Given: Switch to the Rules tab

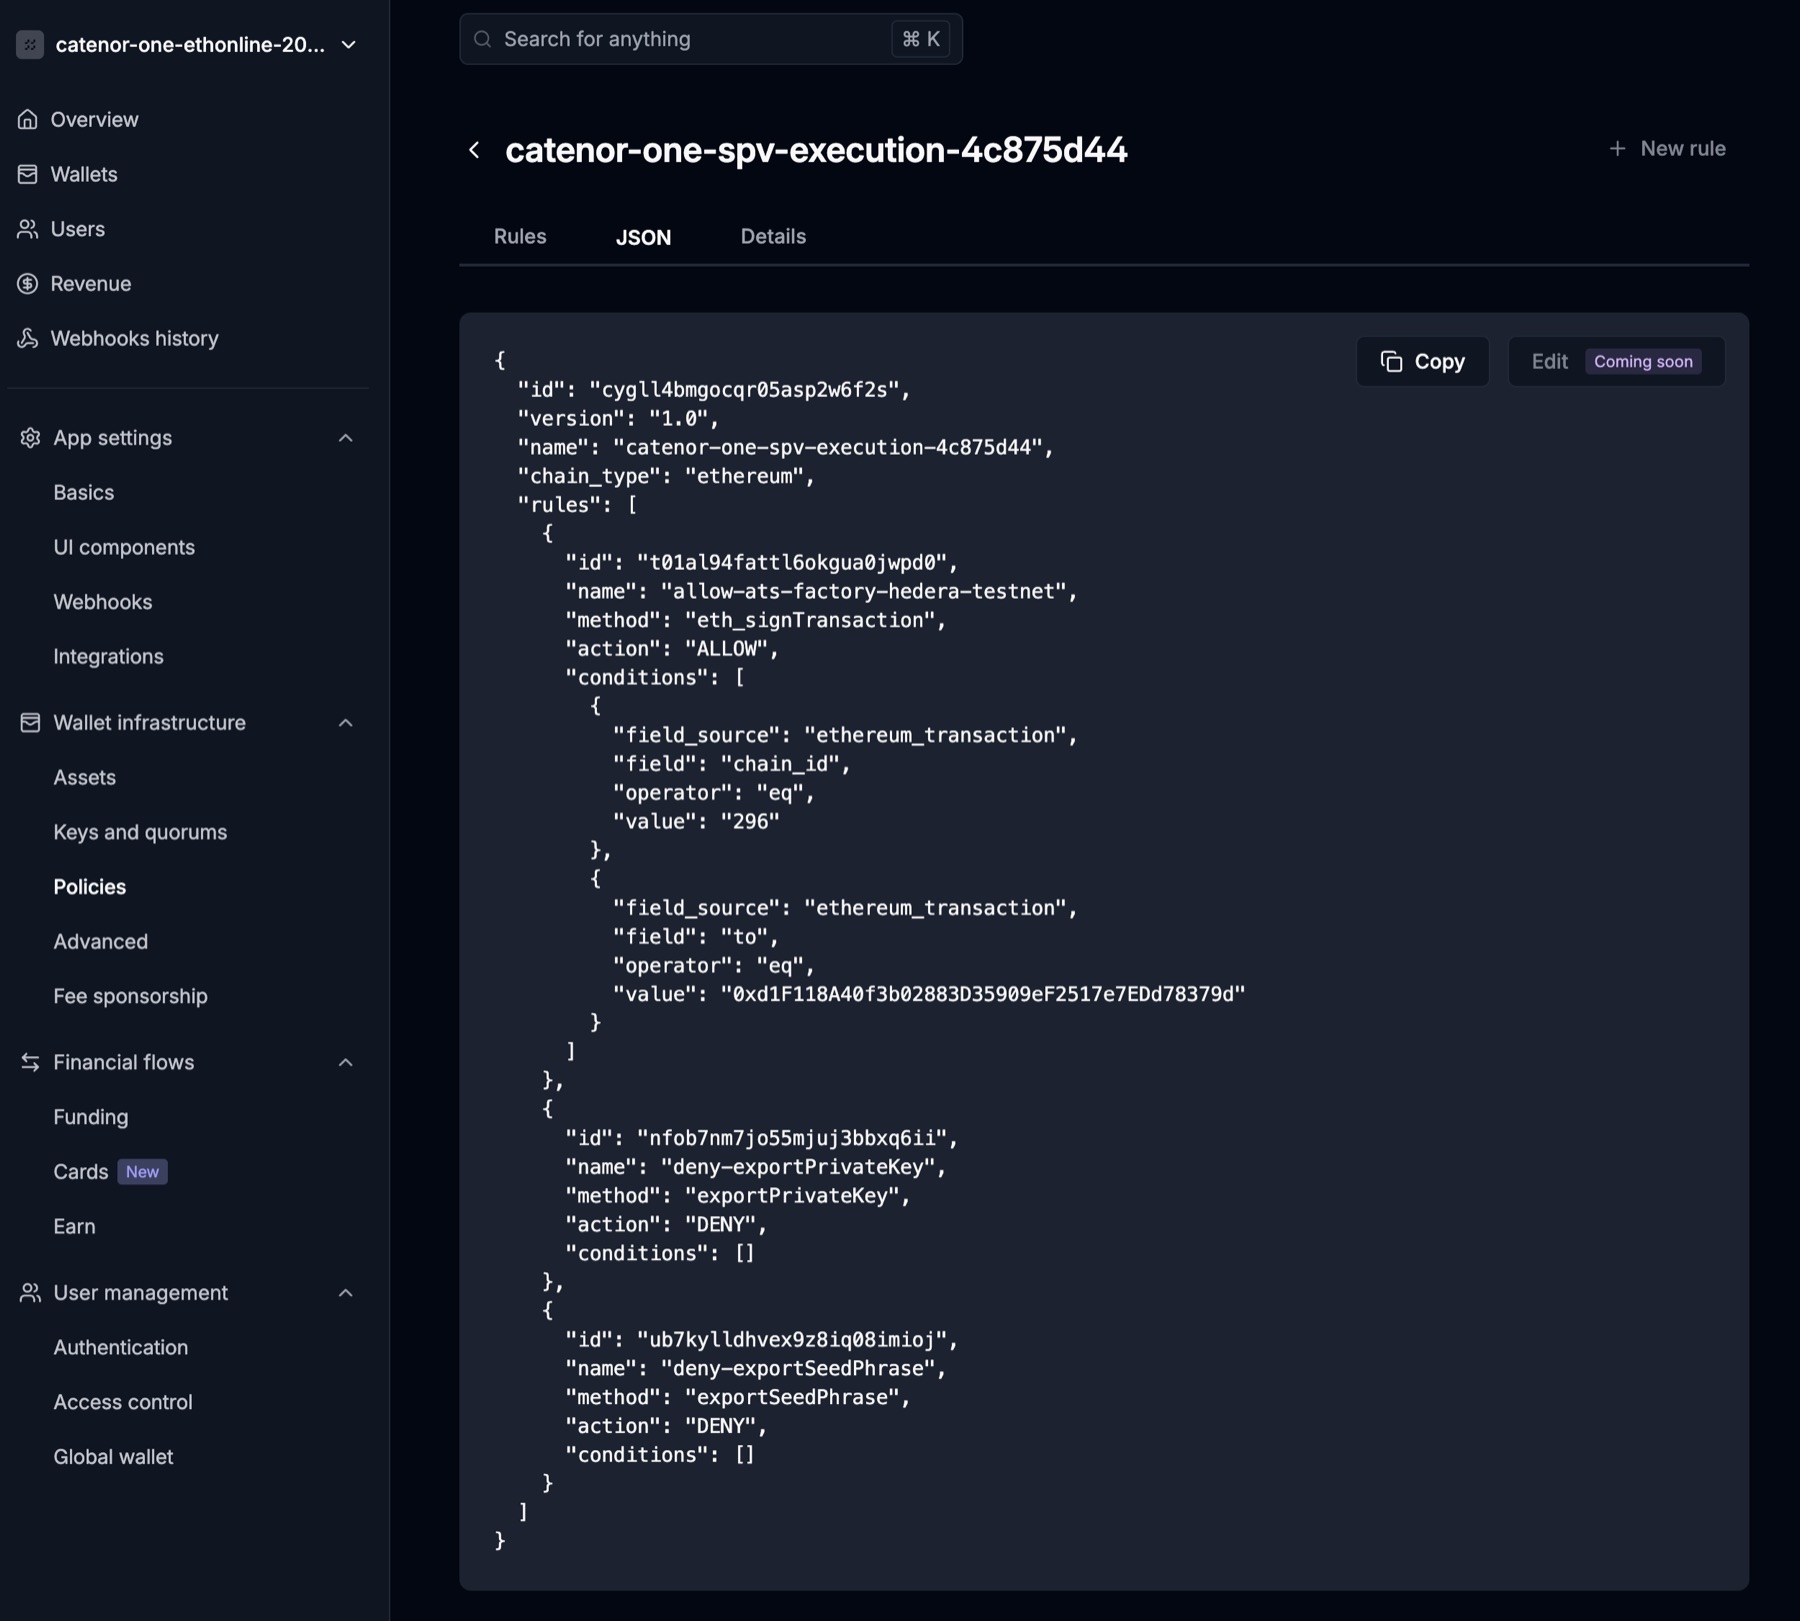Looking at the screenshot, I should (520, 236).
